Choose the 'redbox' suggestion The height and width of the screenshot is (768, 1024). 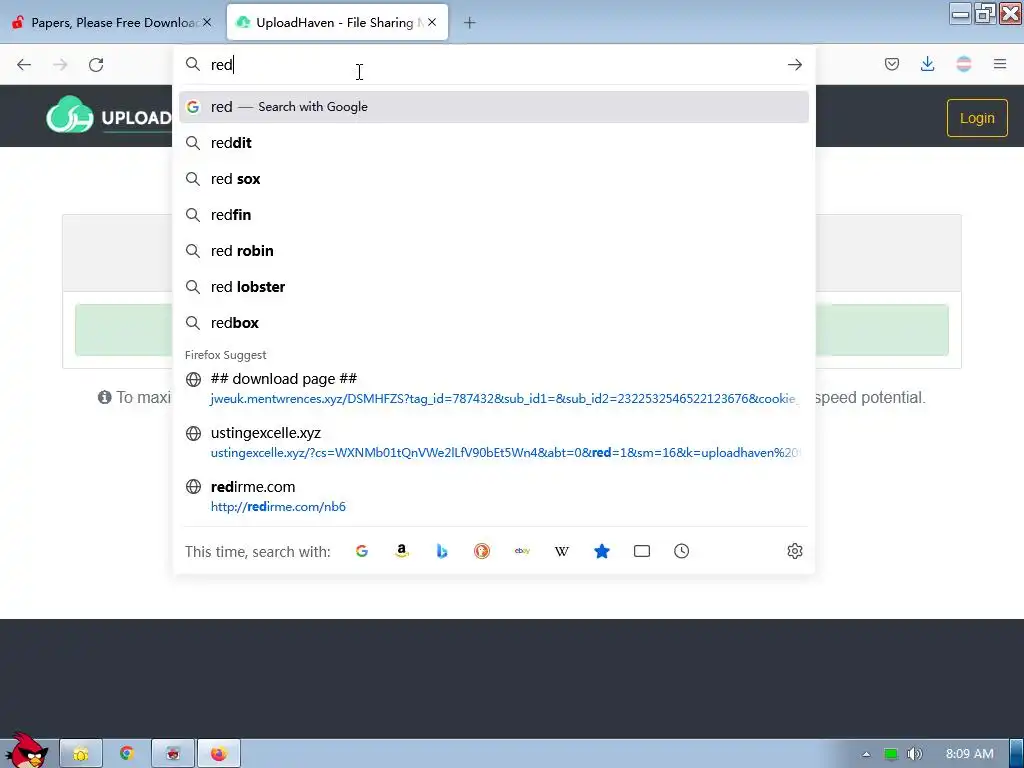(x=494, y=323)
